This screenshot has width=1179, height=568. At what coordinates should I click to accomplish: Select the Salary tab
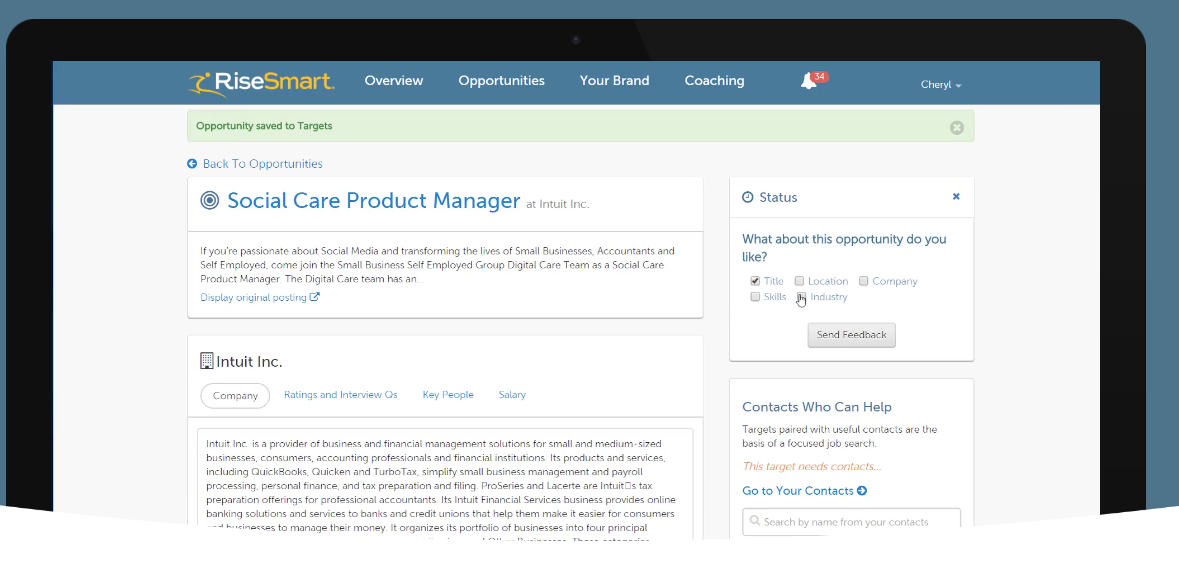point(512,395)
